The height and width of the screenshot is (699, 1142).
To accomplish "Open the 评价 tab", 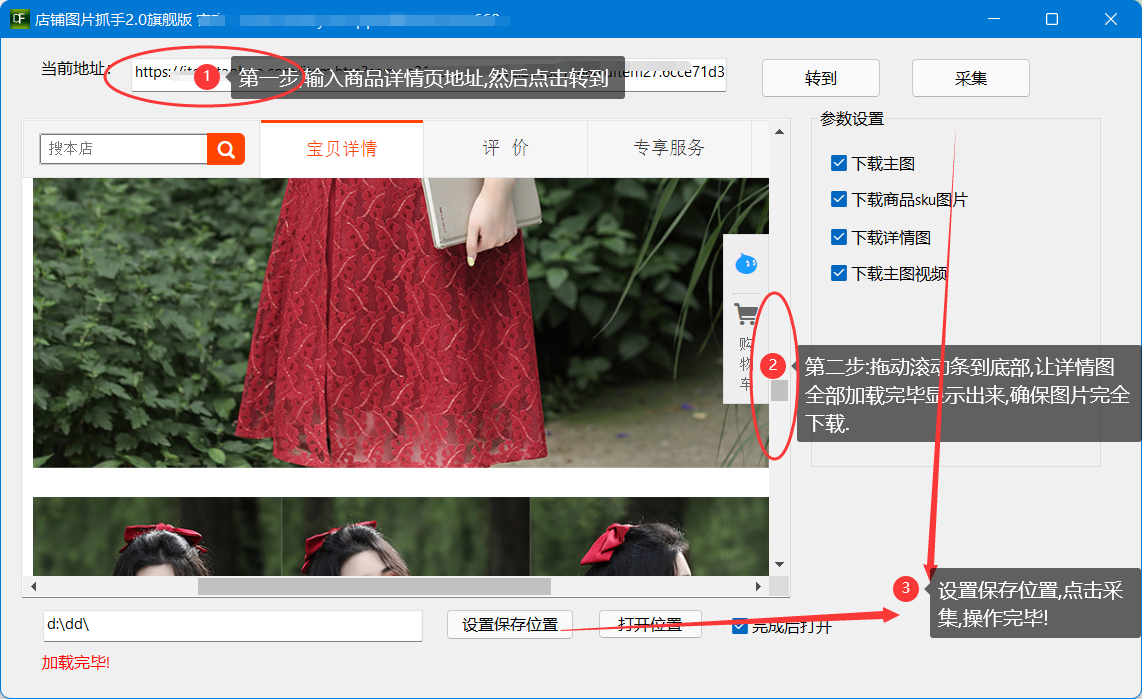I will (505, 149).
